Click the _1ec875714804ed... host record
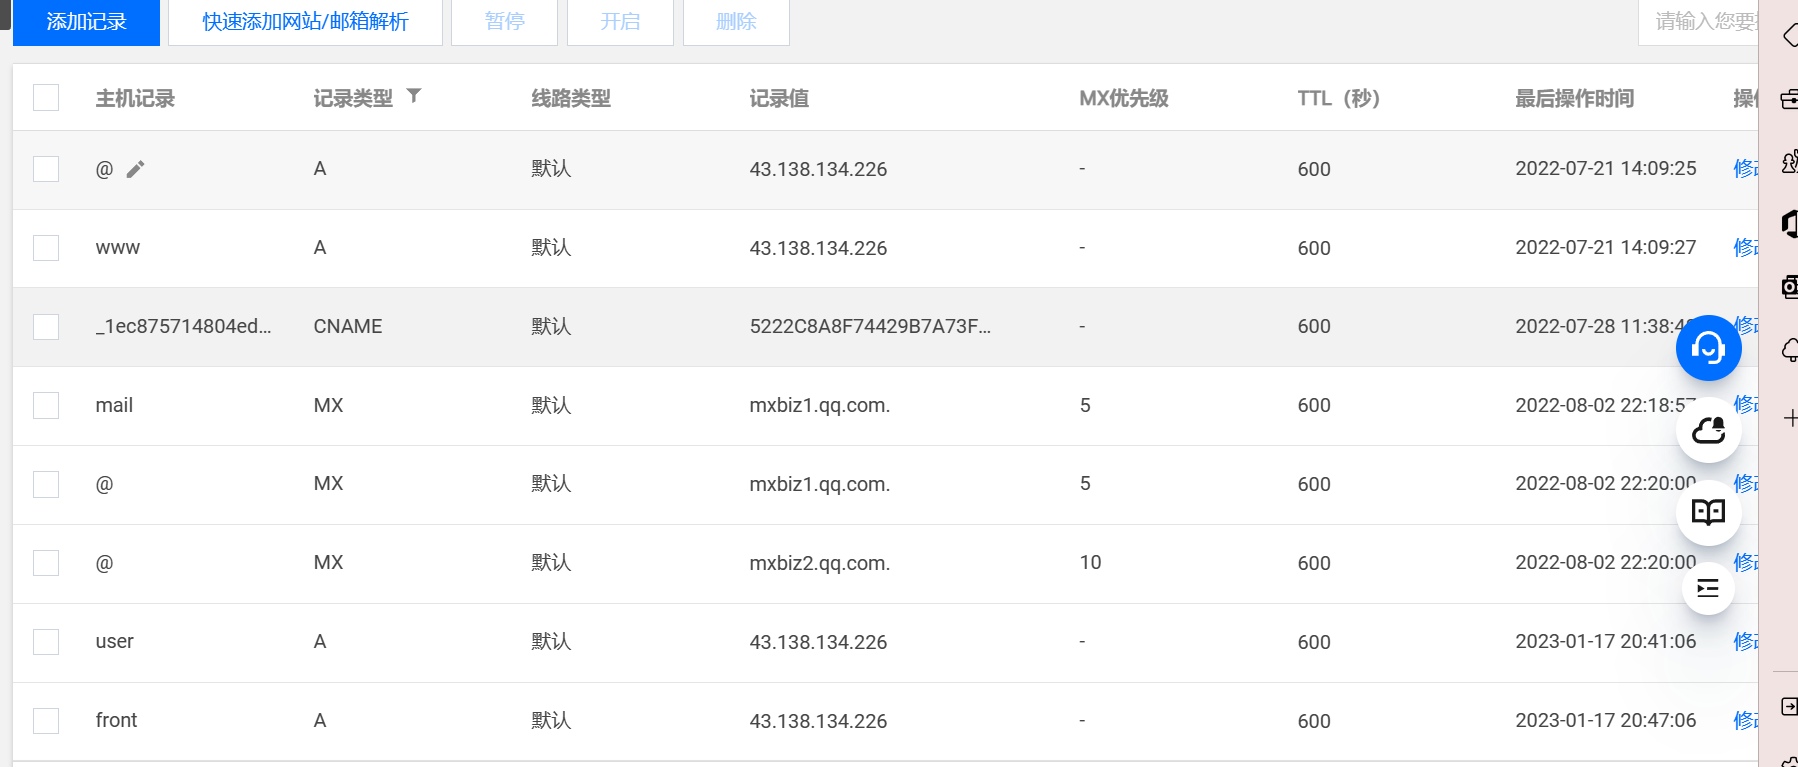This screenshot has width=1798, height=767. tap(183, 327)
